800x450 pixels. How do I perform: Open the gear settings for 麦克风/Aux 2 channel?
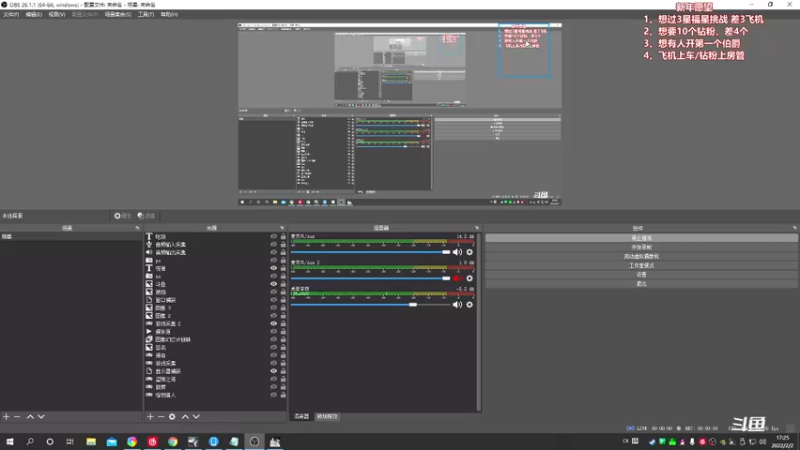(x=470, y=279)
